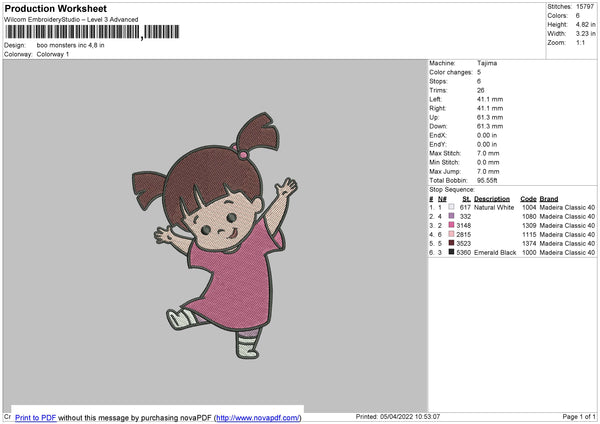This screenshot has width=600, height=424.
Task: Click the "Brand" column header
Action: [x=549, y=199]
